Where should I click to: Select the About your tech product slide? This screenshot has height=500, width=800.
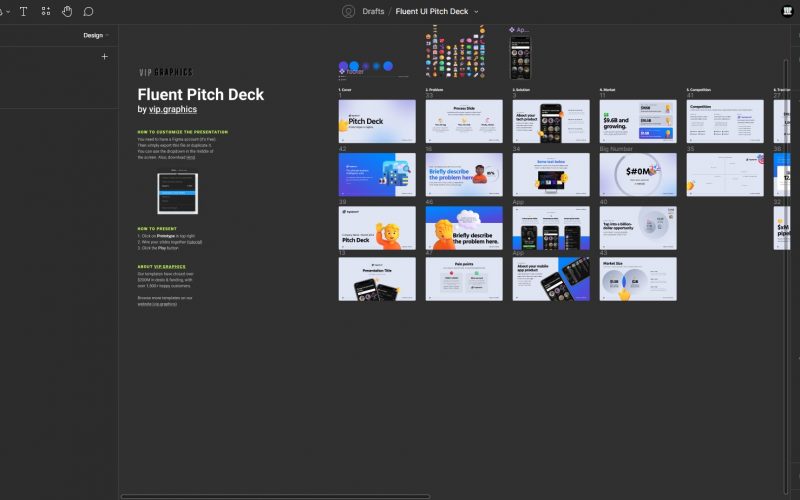point(551,121)
